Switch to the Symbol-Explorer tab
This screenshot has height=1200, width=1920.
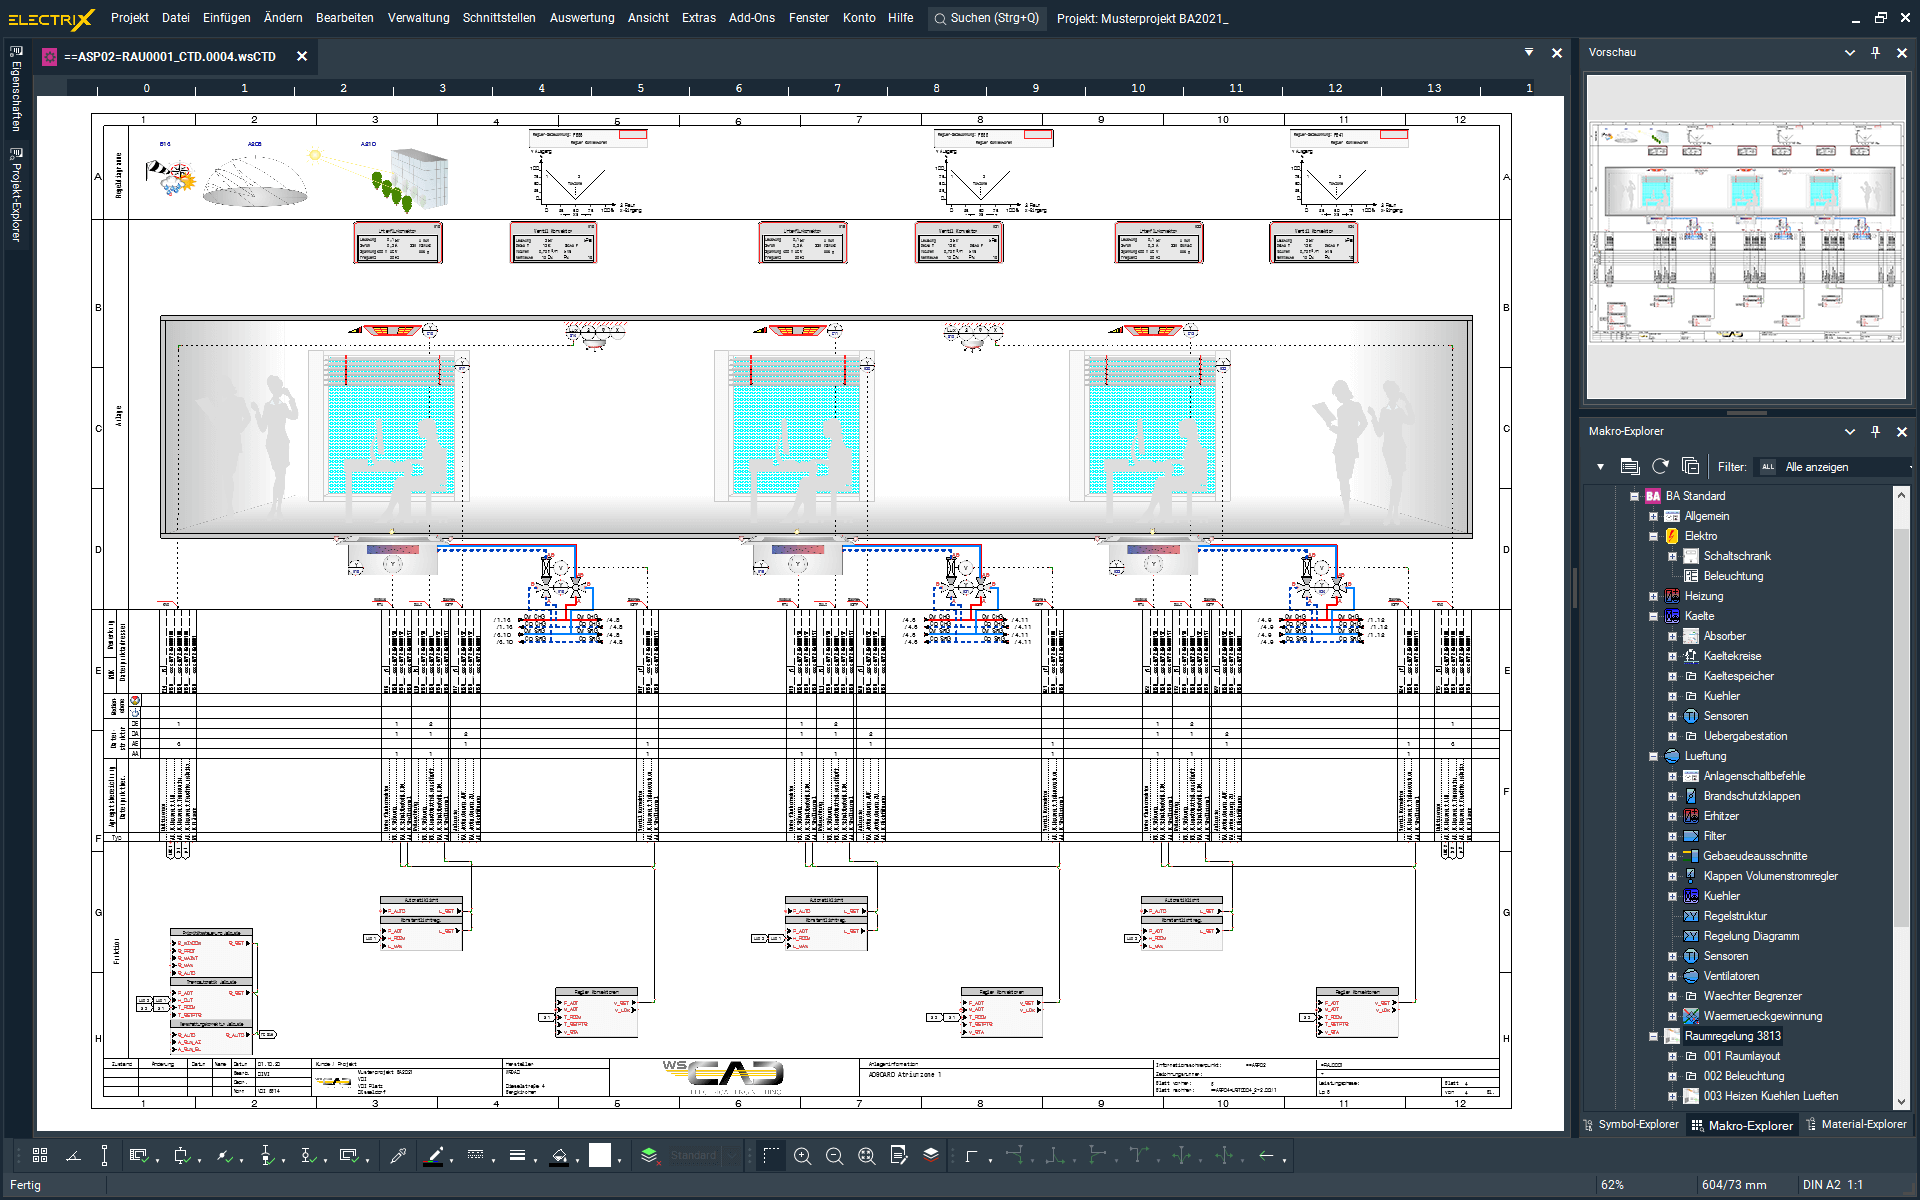pos(1631,1125)
